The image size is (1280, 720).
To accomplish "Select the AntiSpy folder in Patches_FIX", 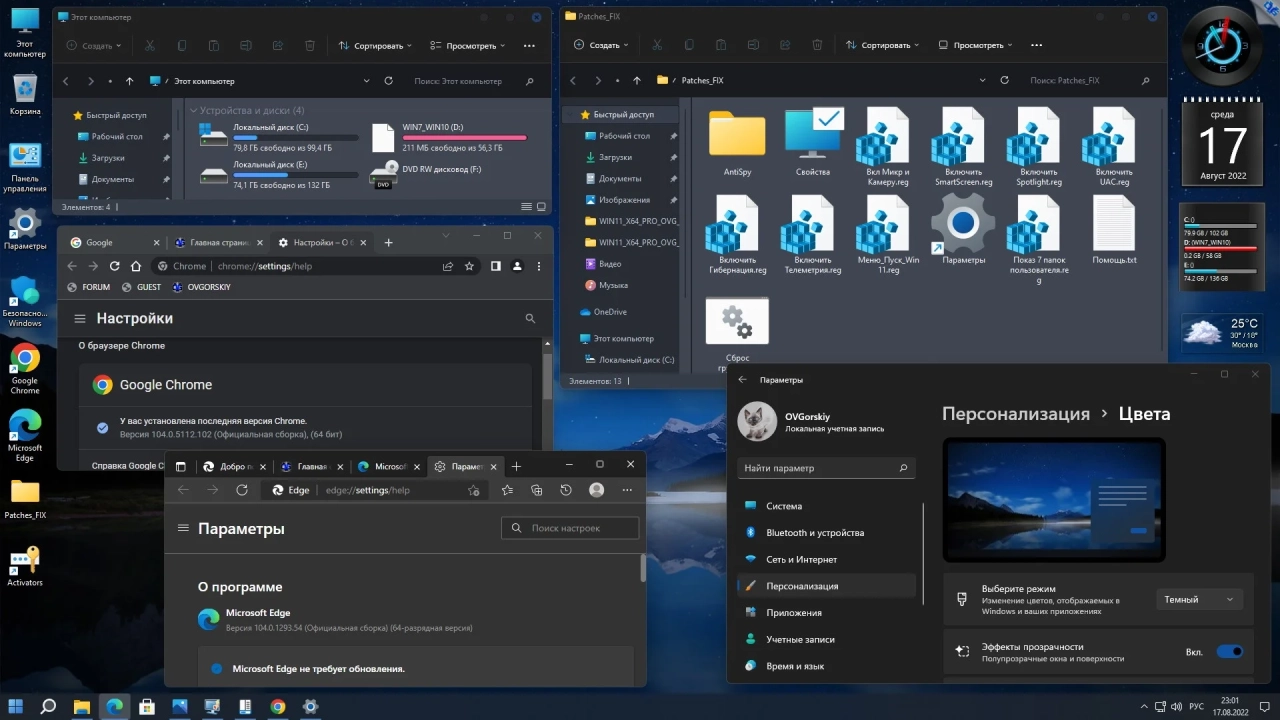I will [737, 145].
